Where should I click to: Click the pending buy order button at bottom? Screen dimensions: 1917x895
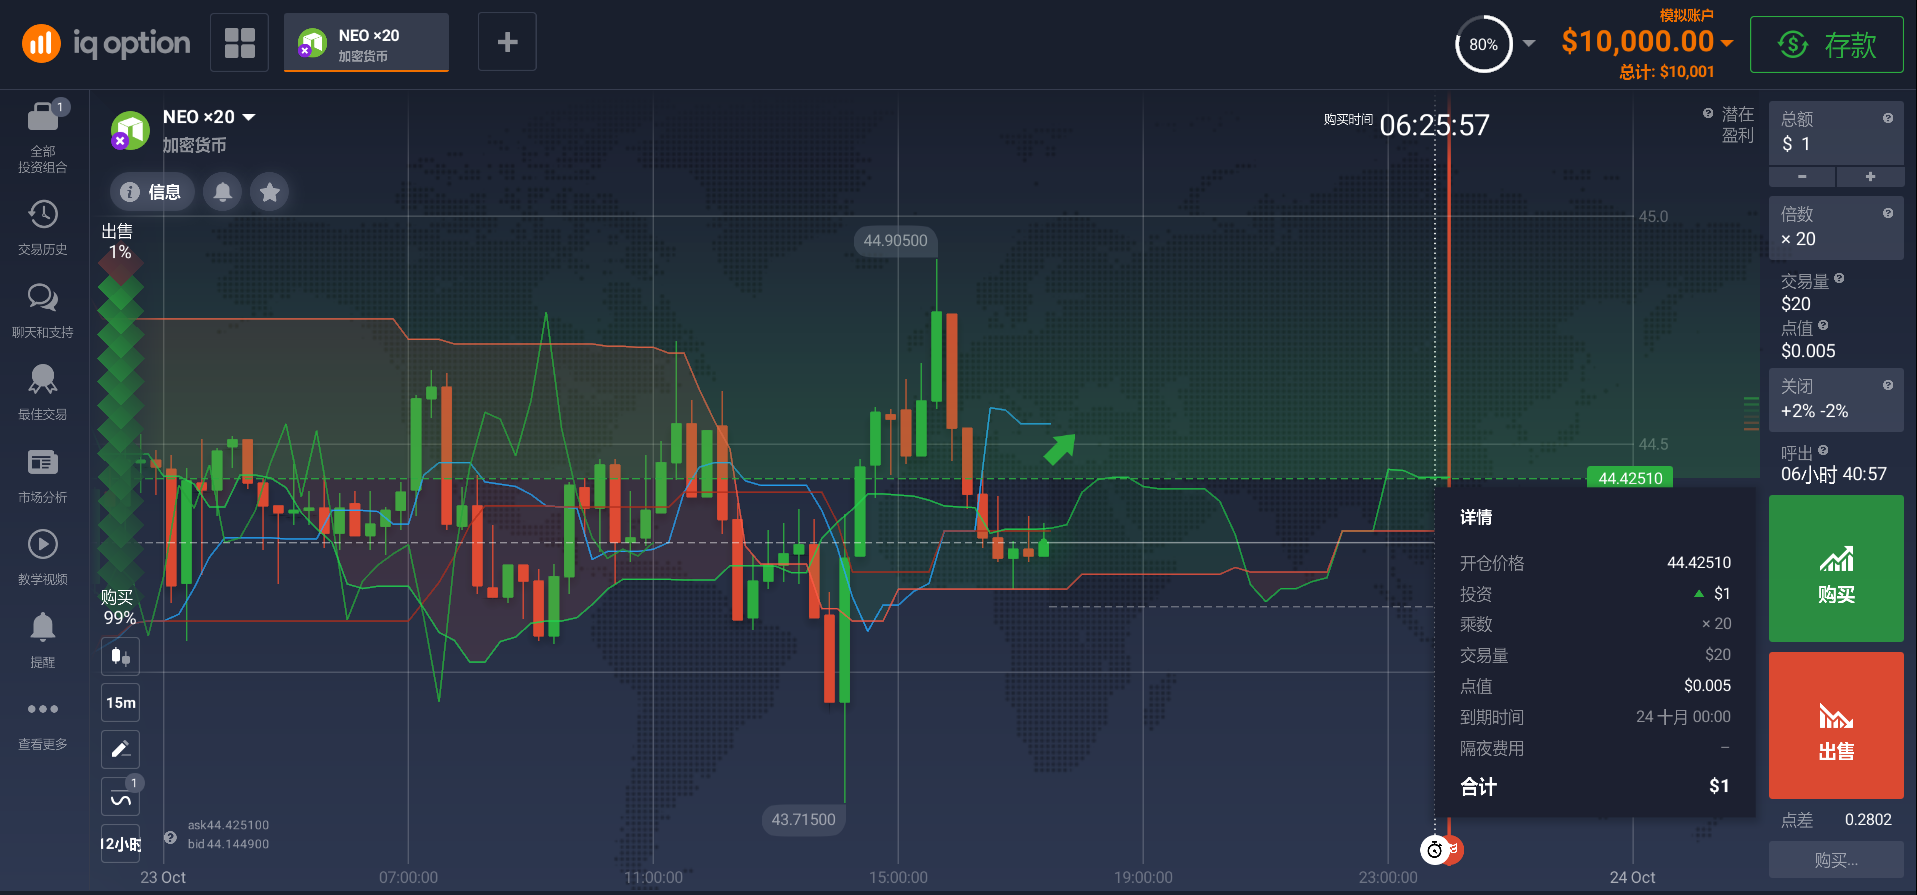click(1836, 860)
